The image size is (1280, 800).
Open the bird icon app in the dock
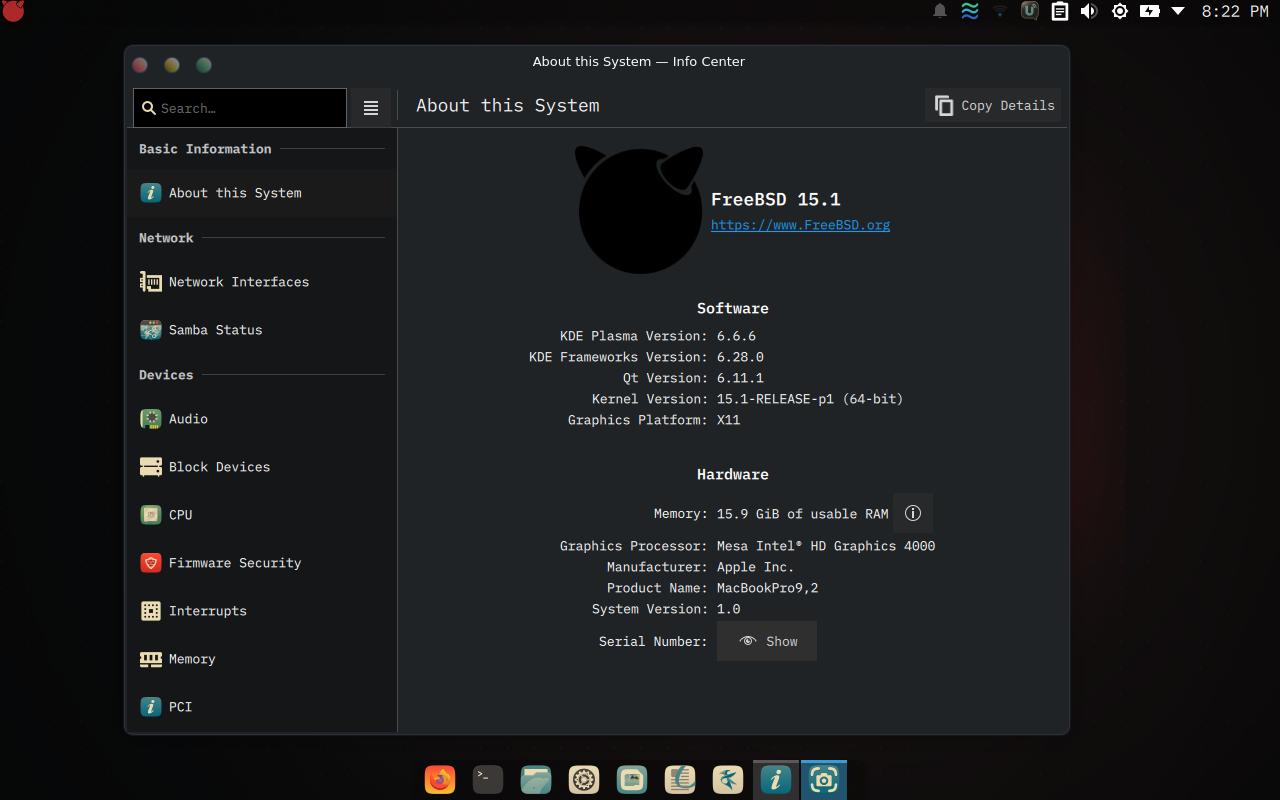point(728,779)
